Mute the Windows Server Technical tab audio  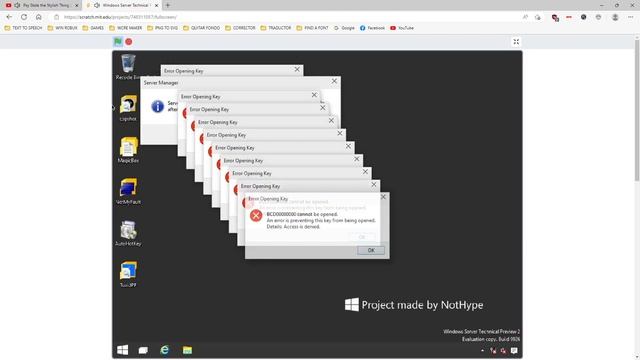point(97,5)
